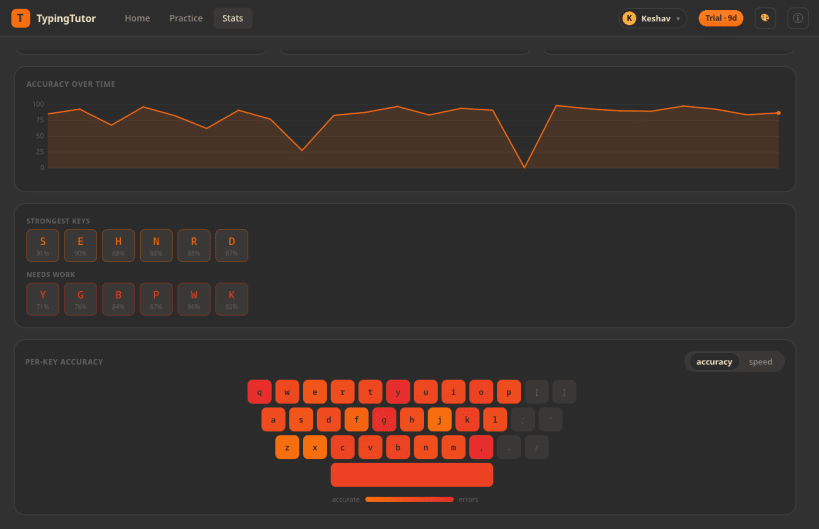This screenshot has width=819, height=529.
Task: Click the o key on heatmap keyboard
Action: tap(481, 392)
